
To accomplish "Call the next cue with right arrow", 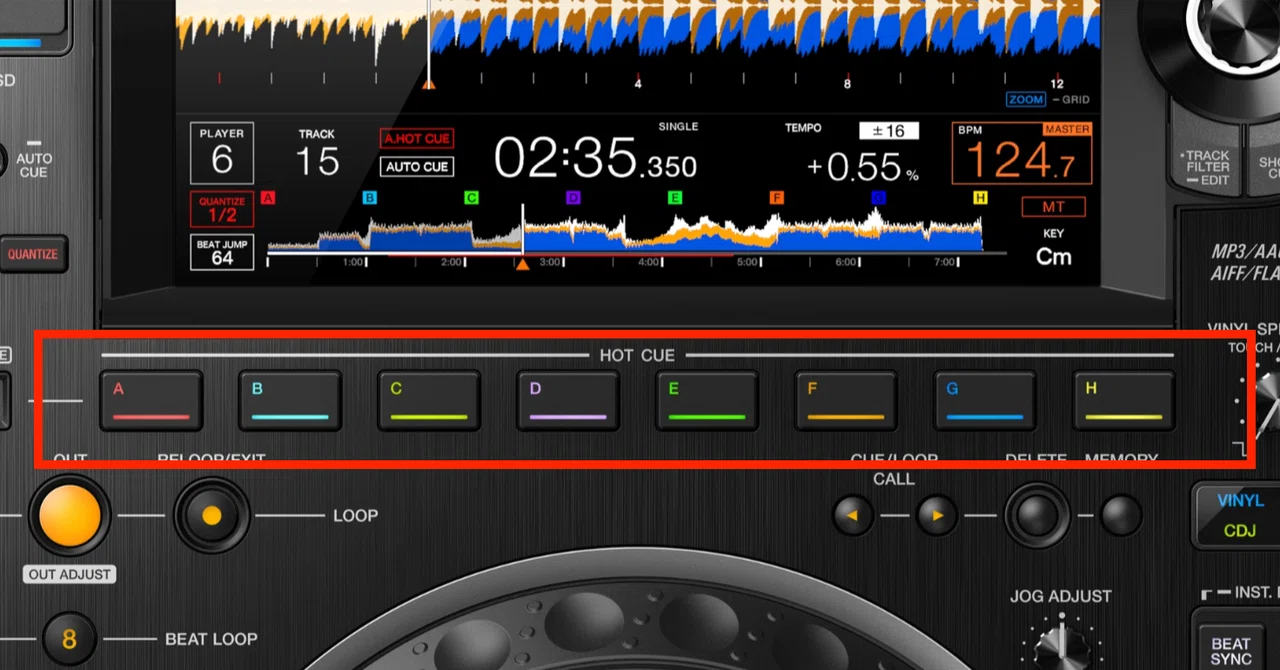I will pos(938,516).
